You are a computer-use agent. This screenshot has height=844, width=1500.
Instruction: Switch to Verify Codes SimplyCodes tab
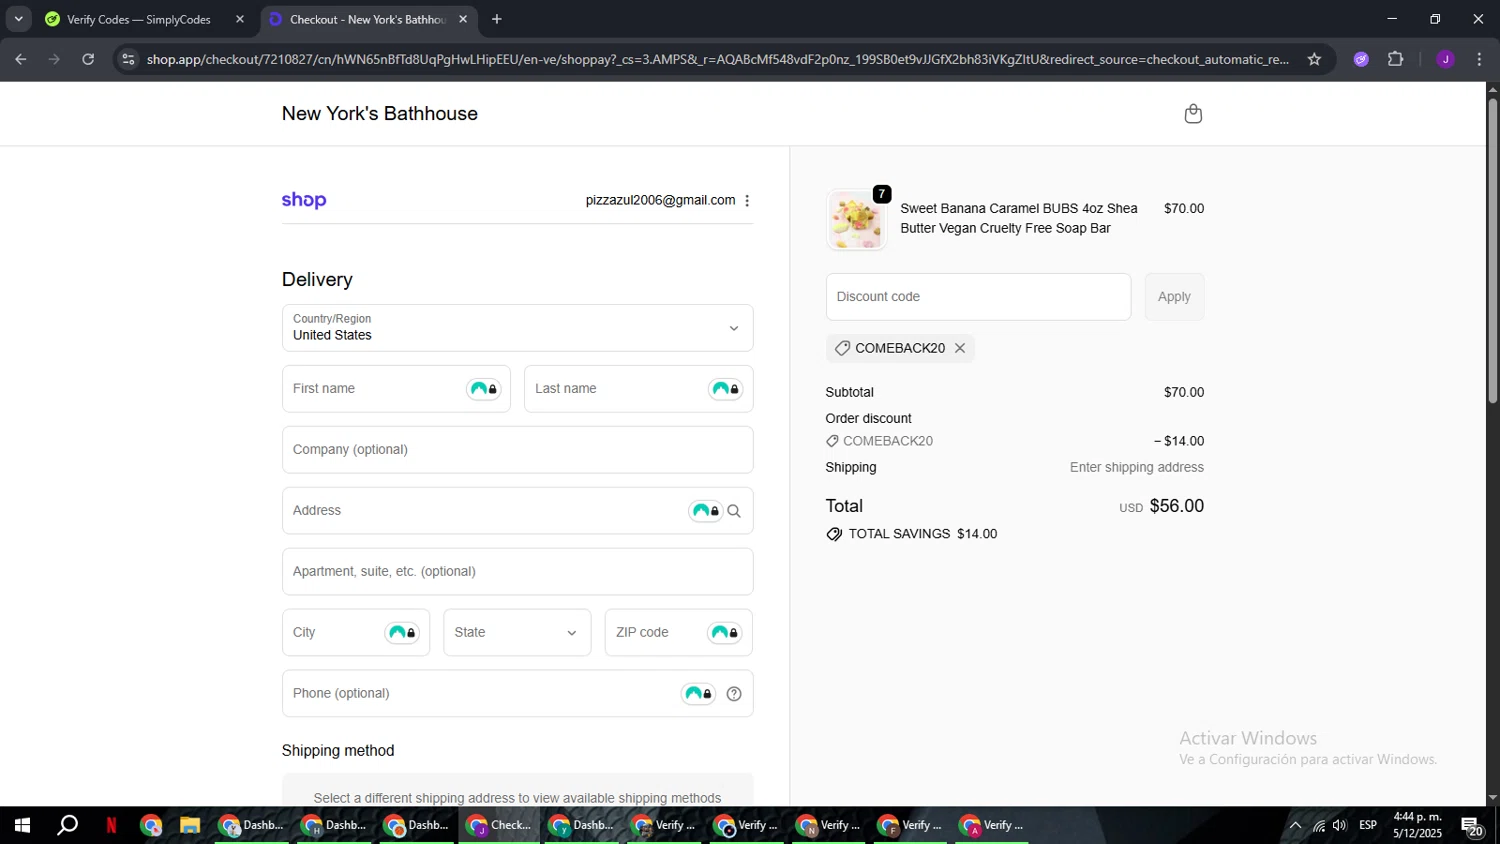click(137, 19)
